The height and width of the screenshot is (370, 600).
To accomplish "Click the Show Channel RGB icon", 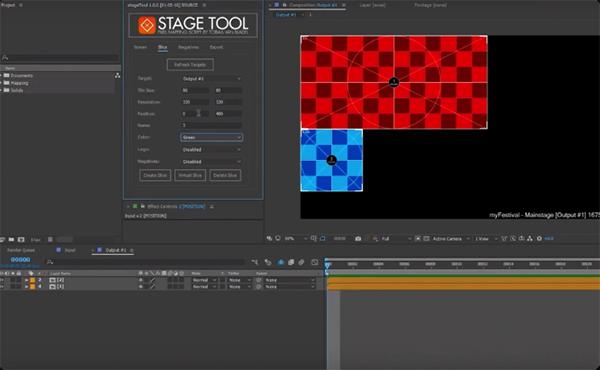I will coord(375,238).
